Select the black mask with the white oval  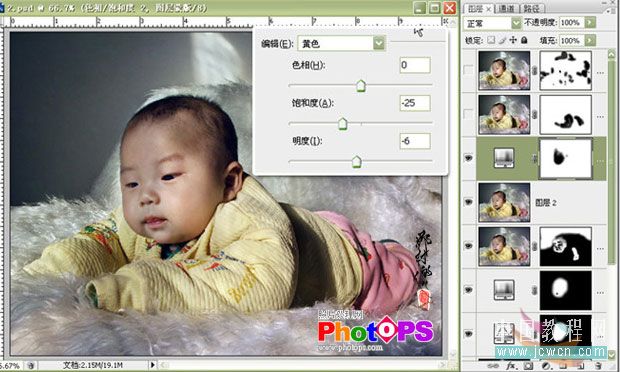click(x=565, y=290)
